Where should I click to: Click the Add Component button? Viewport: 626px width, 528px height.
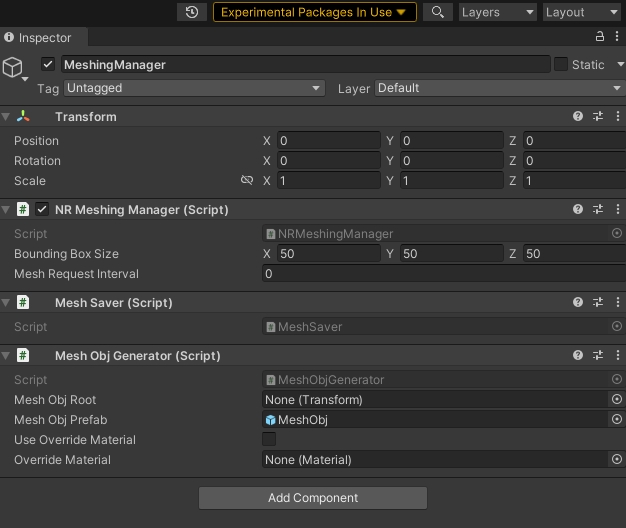coord(312,498)
